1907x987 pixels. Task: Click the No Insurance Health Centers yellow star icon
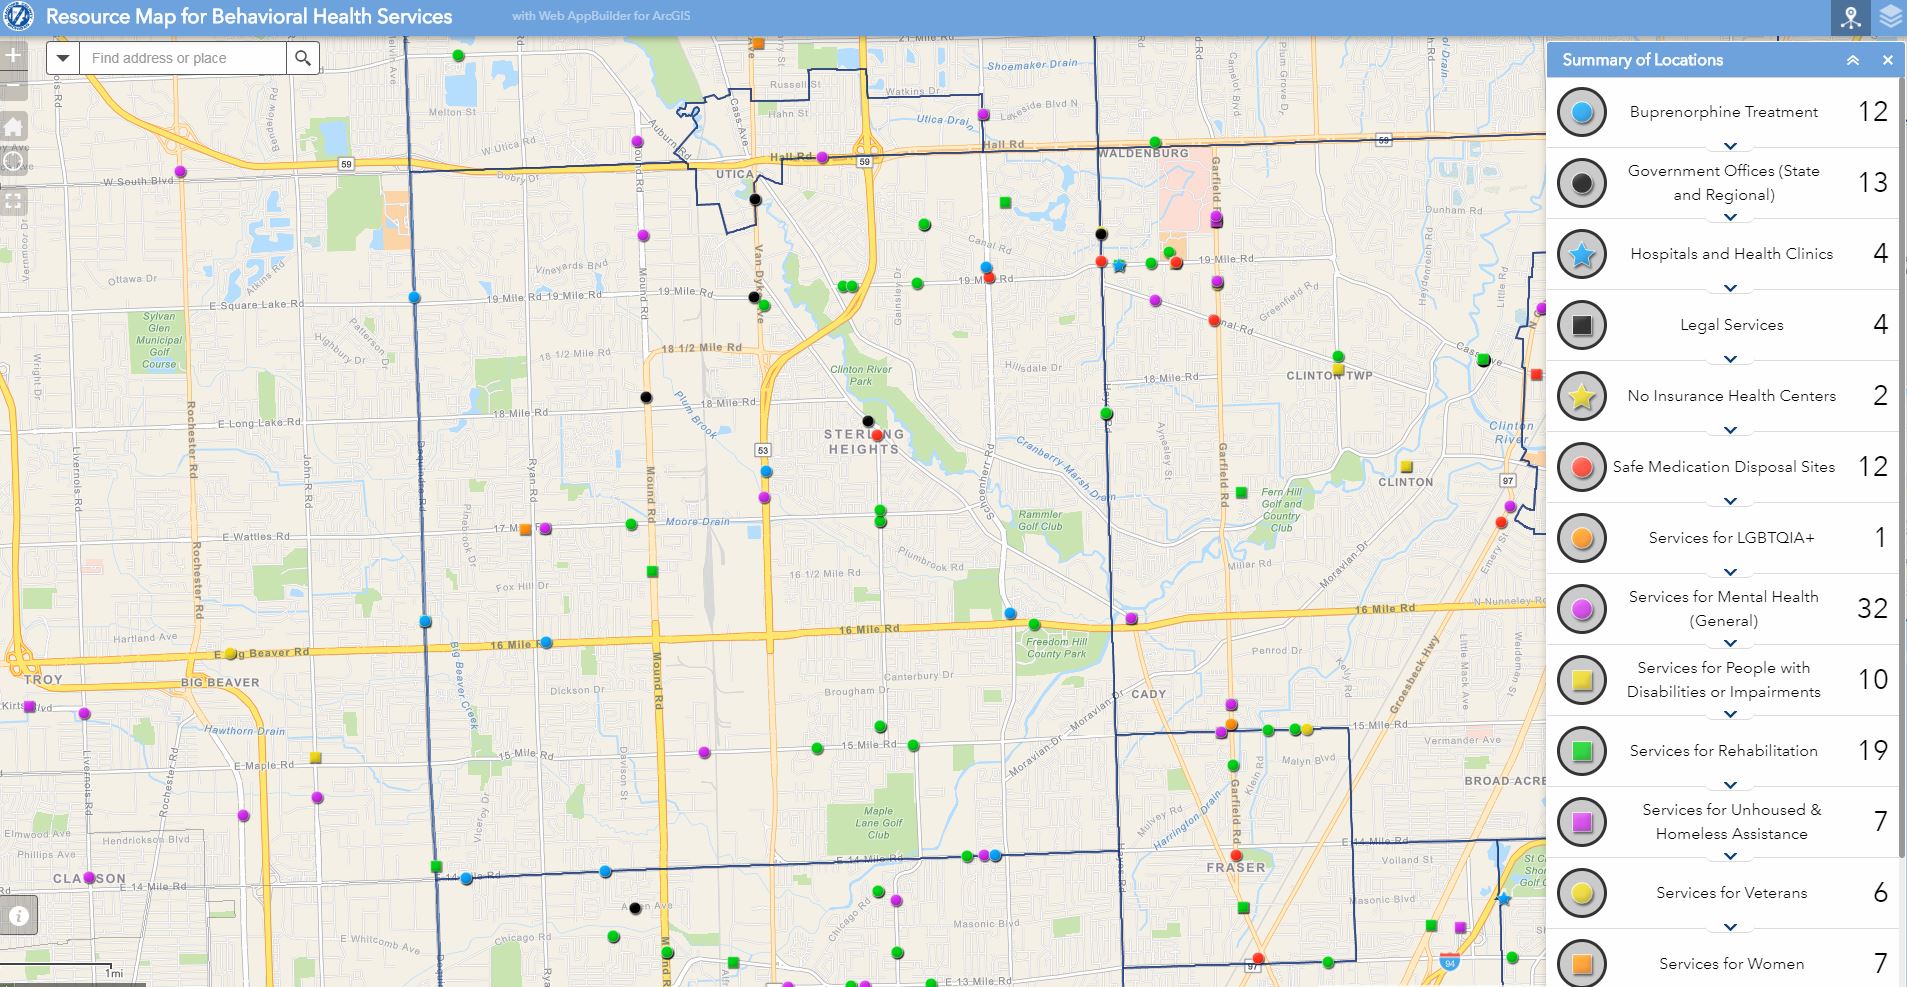(1581, 396)
